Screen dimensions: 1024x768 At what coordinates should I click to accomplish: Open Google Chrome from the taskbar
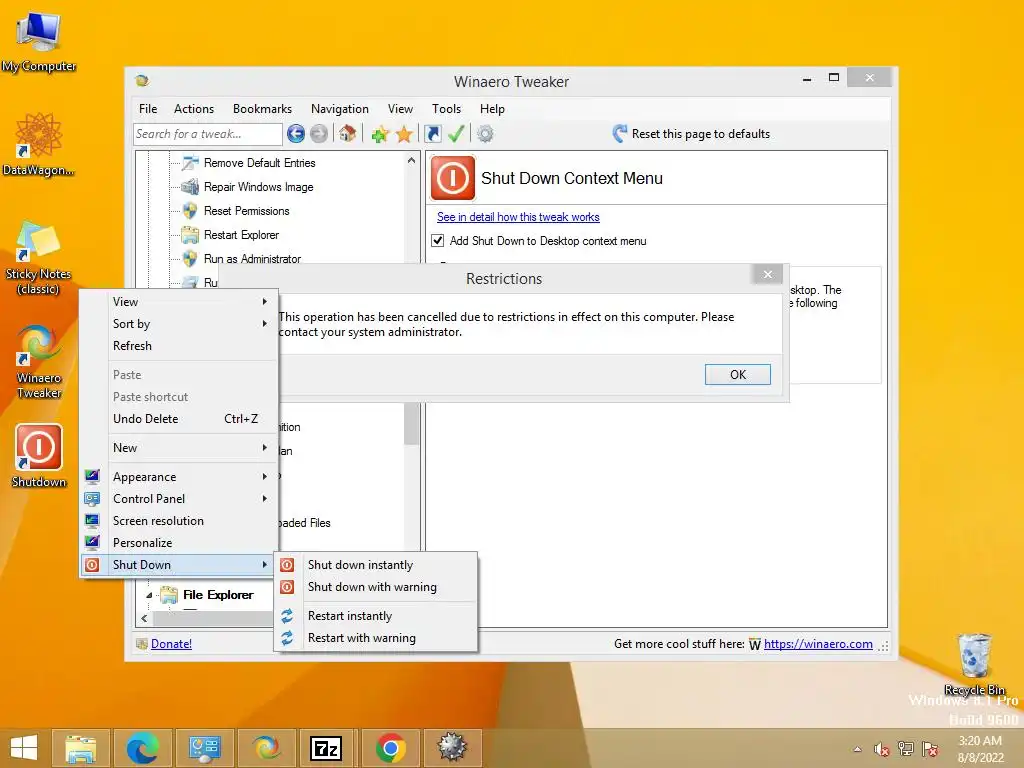click(391, 748)
